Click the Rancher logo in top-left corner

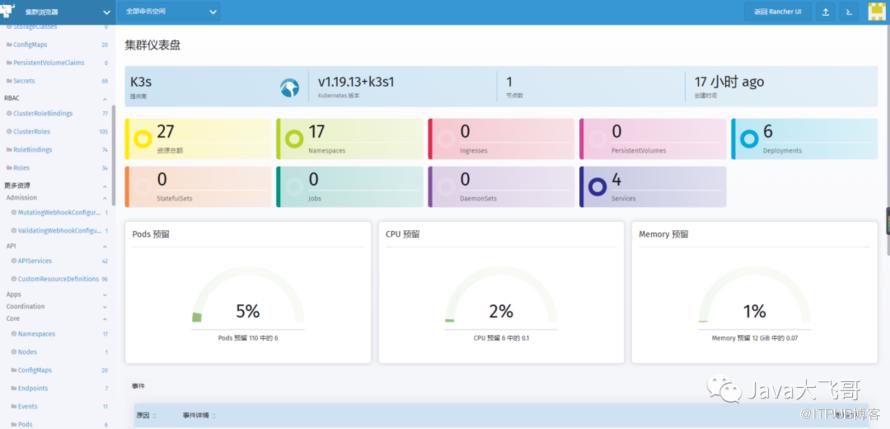11,11
